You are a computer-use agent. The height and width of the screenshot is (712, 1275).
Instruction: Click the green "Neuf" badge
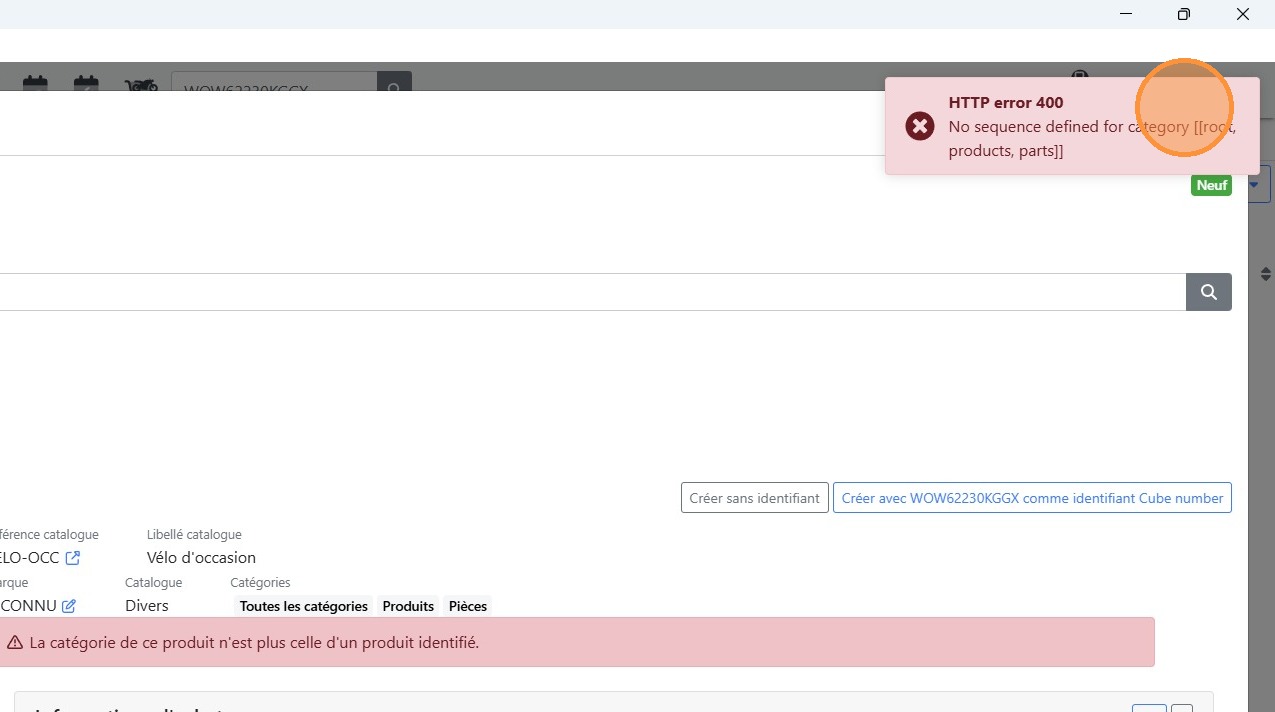click(x=1212, y=185)
